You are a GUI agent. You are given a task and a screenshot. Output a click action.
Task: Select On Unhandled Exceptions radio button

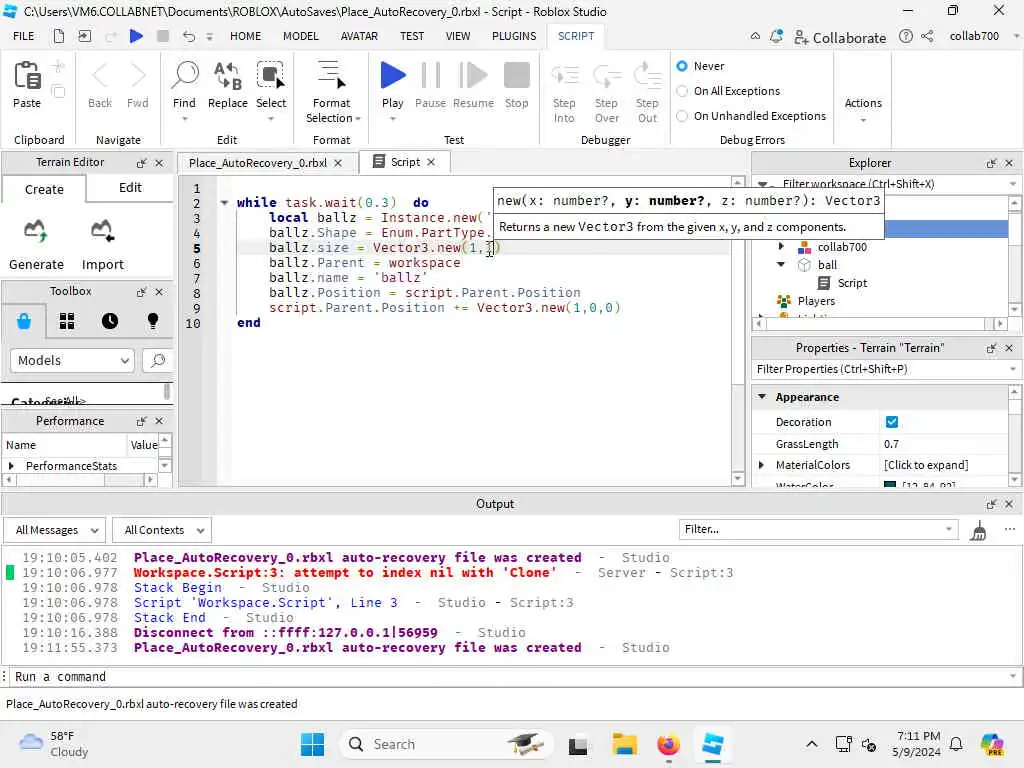pos(682,116)
